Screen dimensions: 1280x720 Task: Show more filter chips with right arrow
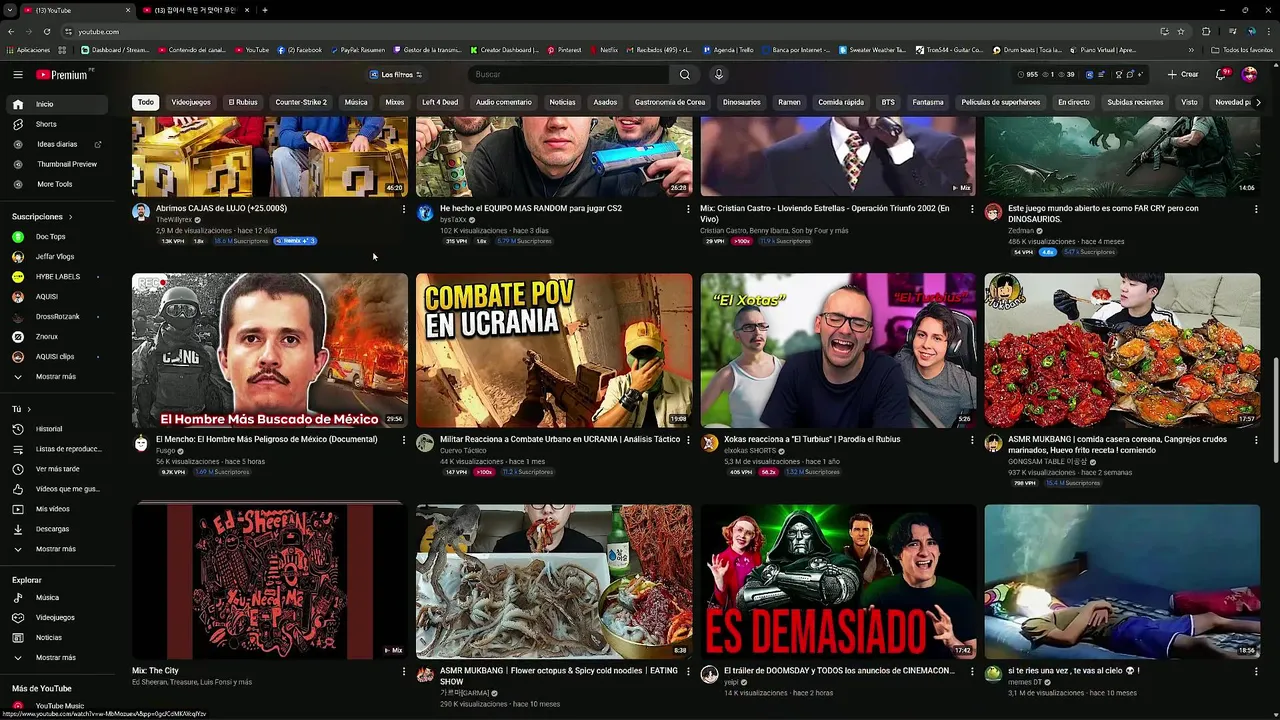(x=1257, y=102)
